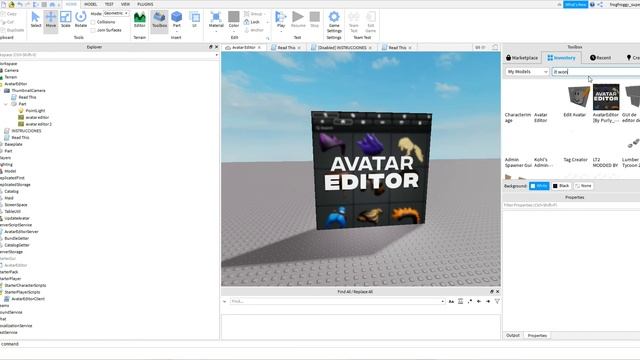Open the My Models category dropdown
This screenshot has height=360, width=640.
(x=527, y=72)
